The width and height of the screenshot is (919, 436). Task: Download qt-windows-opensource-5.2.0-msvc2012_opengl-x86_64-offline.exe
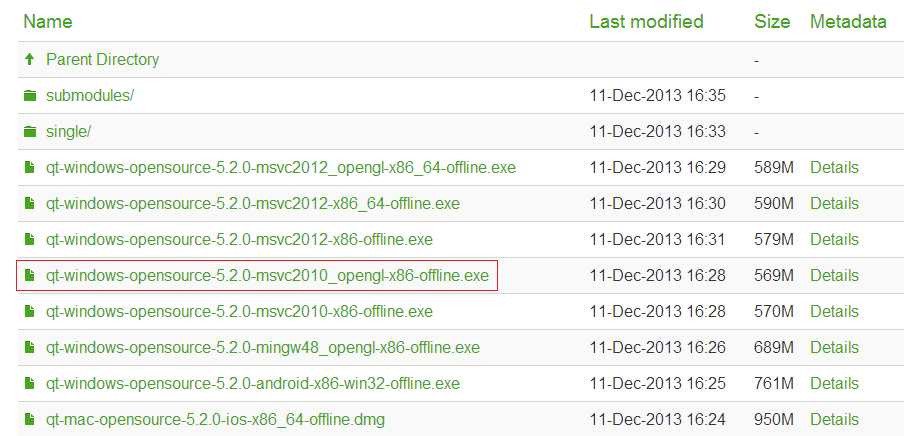tap(281, 168)
